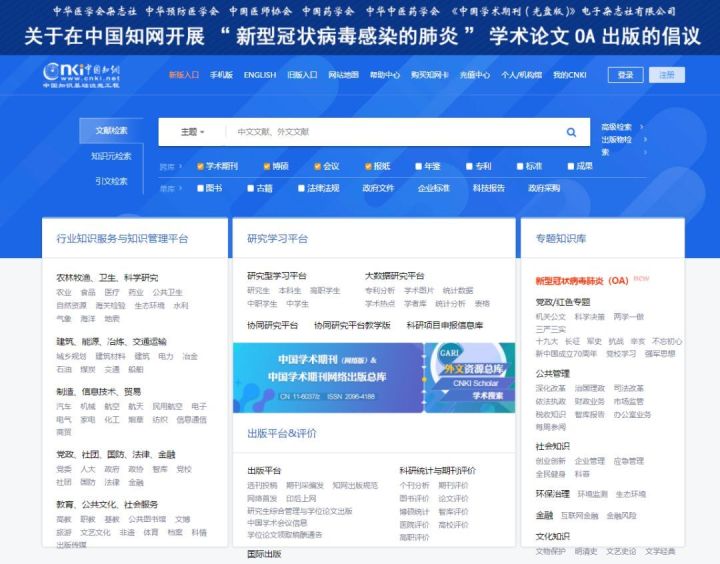Open 建筑、能源、冶炼、交通运输 category
Screen dimensions: 720x564
pyautogui.click(x=111, y=342)
